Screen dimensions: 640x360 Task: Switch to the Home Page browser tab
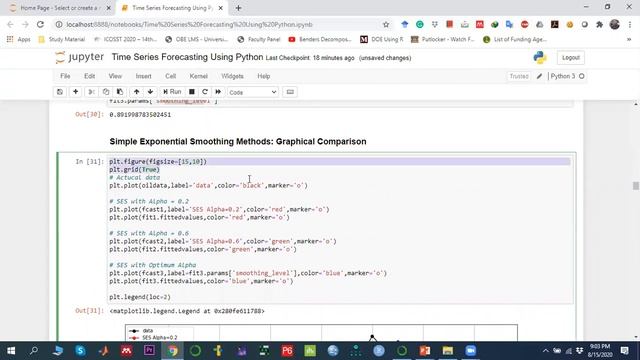pos(60,8)
